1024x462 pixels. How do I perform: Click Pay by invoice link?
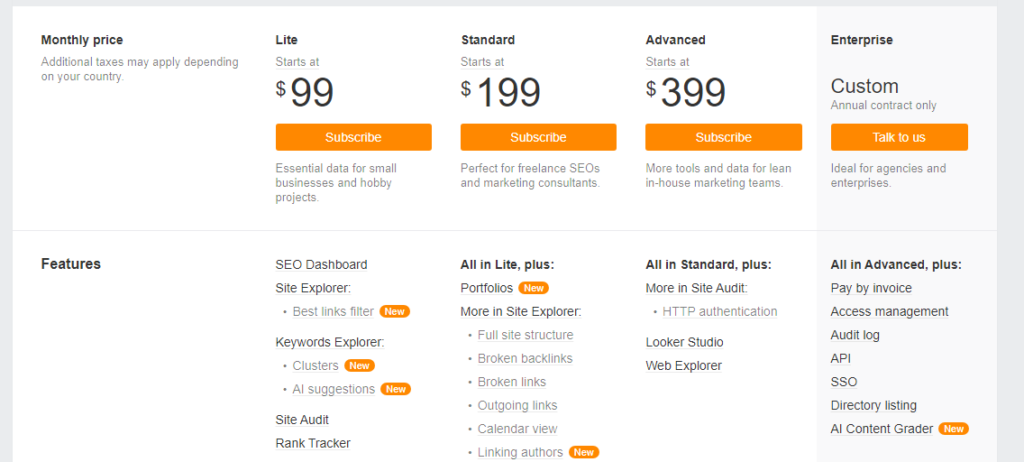(871, 288)
